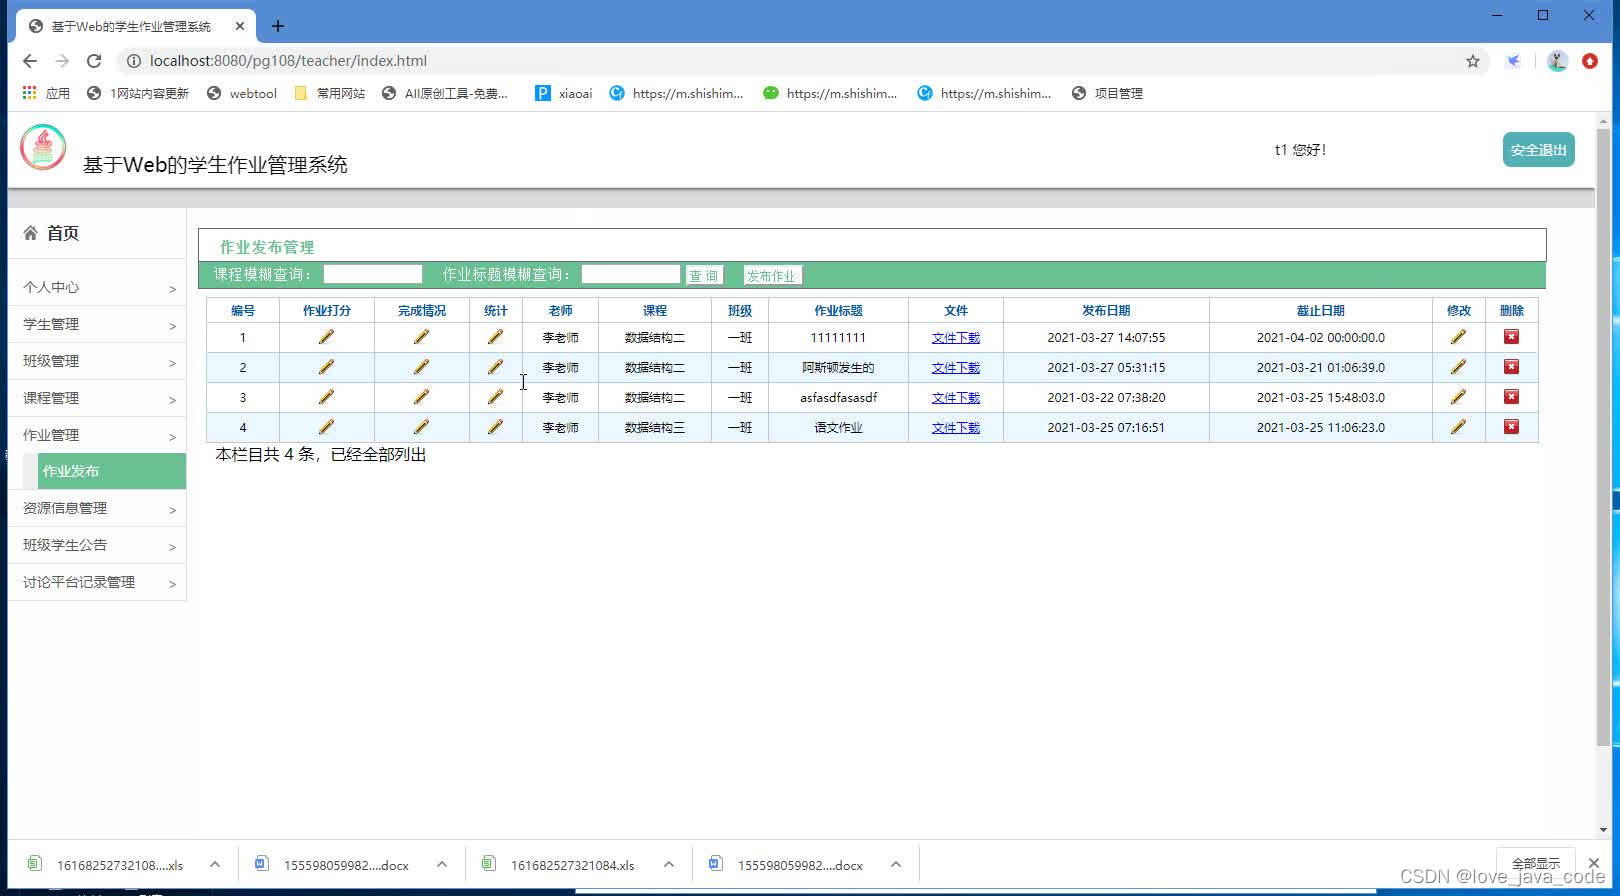Screen dimensions: 1620x896
Task: Open statistics pencil for row 3
Action: 495,397
